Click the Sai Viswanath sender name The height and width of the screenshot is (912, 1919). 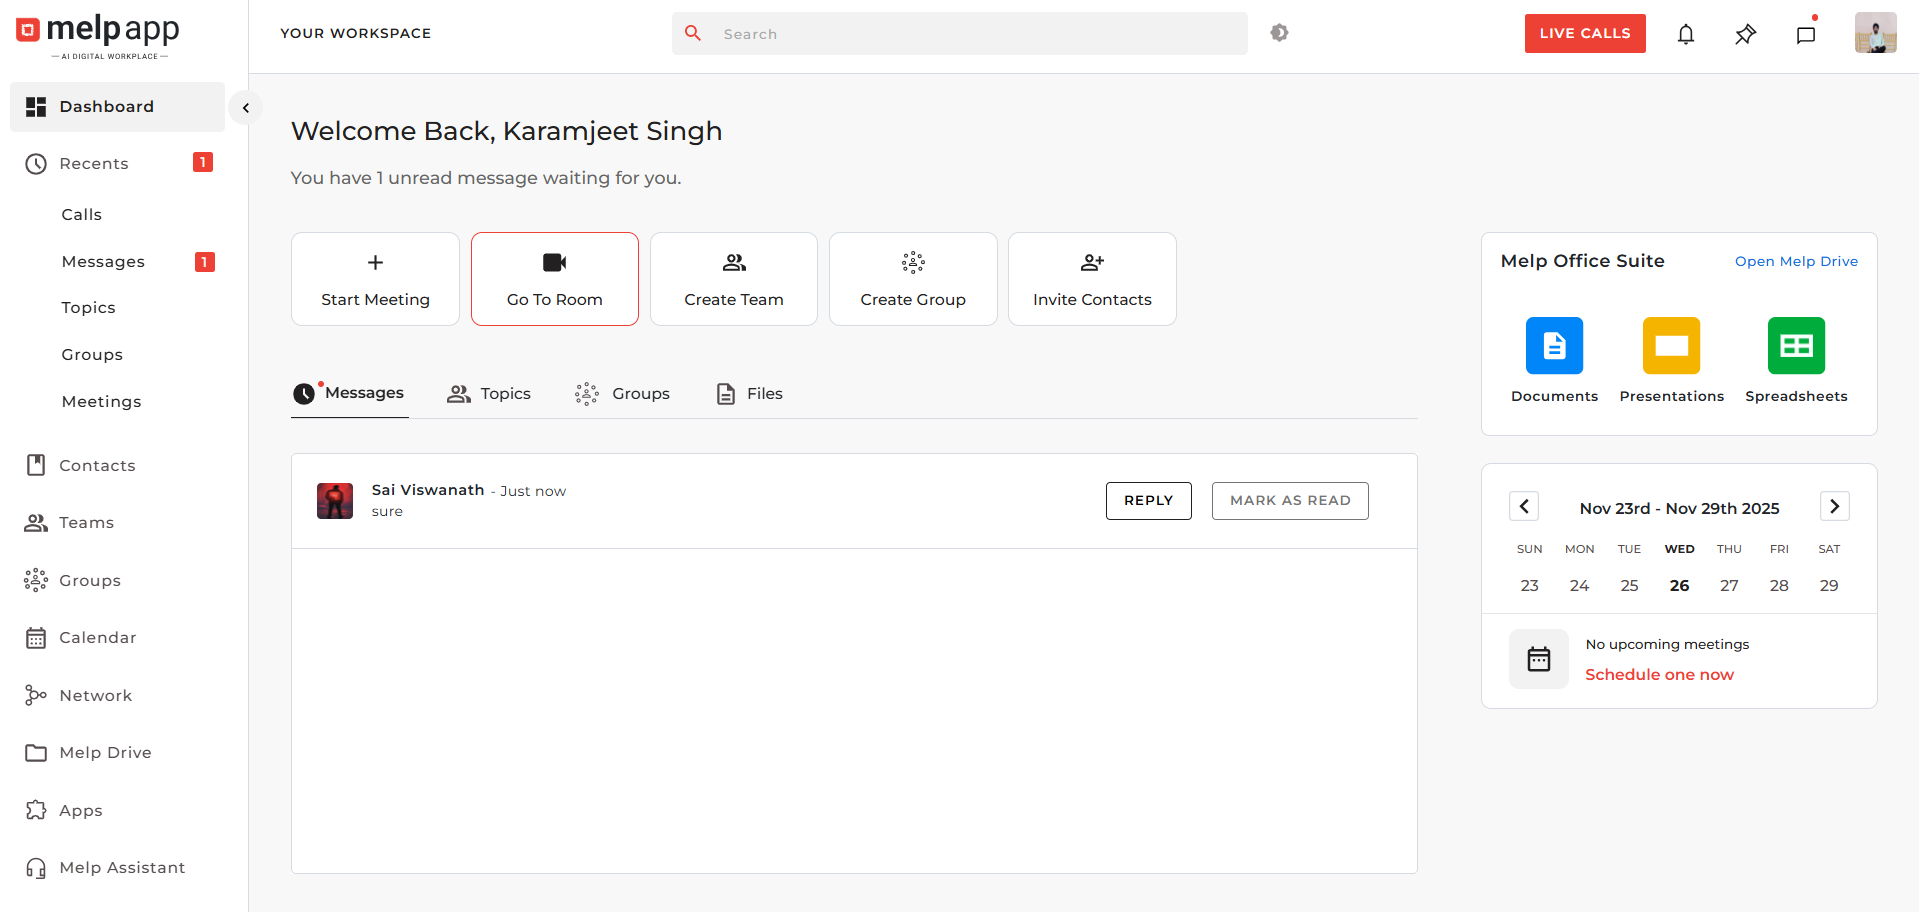[428, 490]
